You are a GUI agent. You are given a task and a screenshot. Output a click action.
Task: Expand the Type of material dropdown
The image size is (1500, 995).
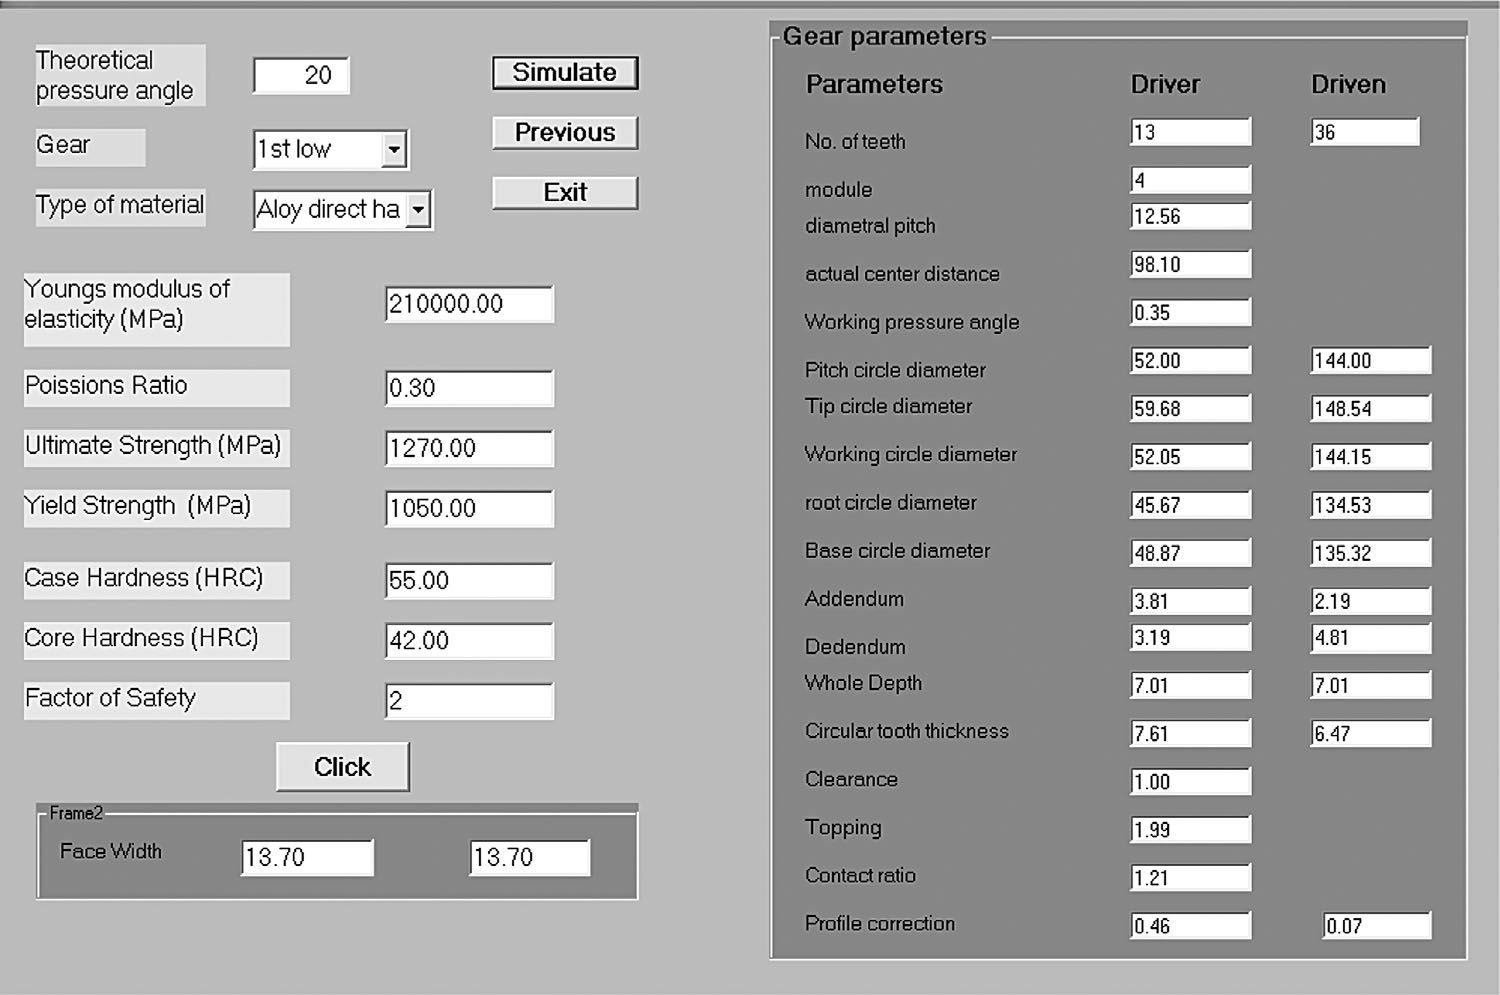coord(419,210)
